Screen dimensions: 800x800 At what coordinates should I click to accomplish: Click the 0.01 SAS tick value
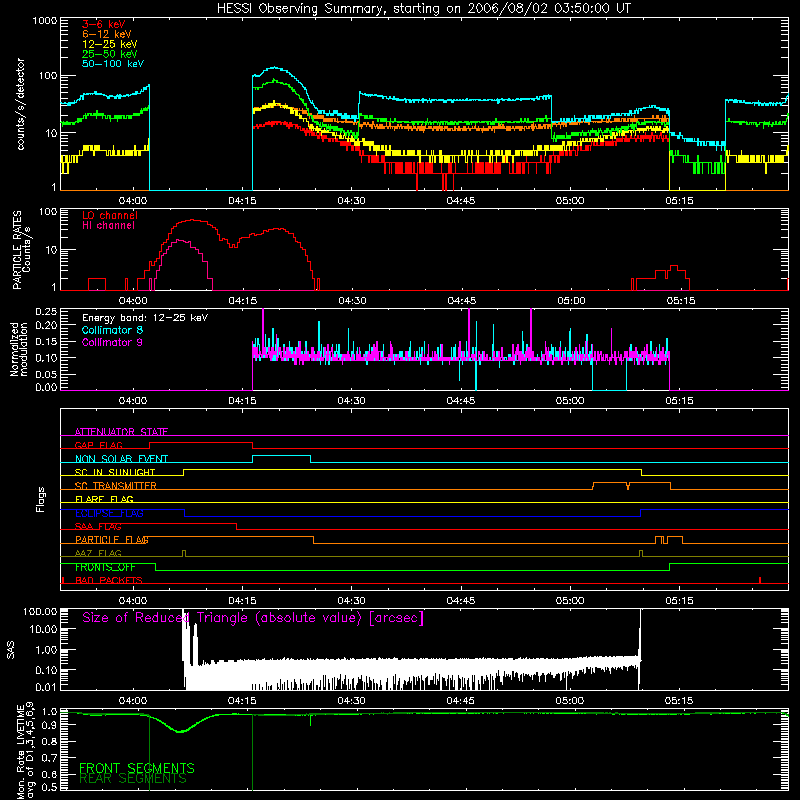point(46,687)
